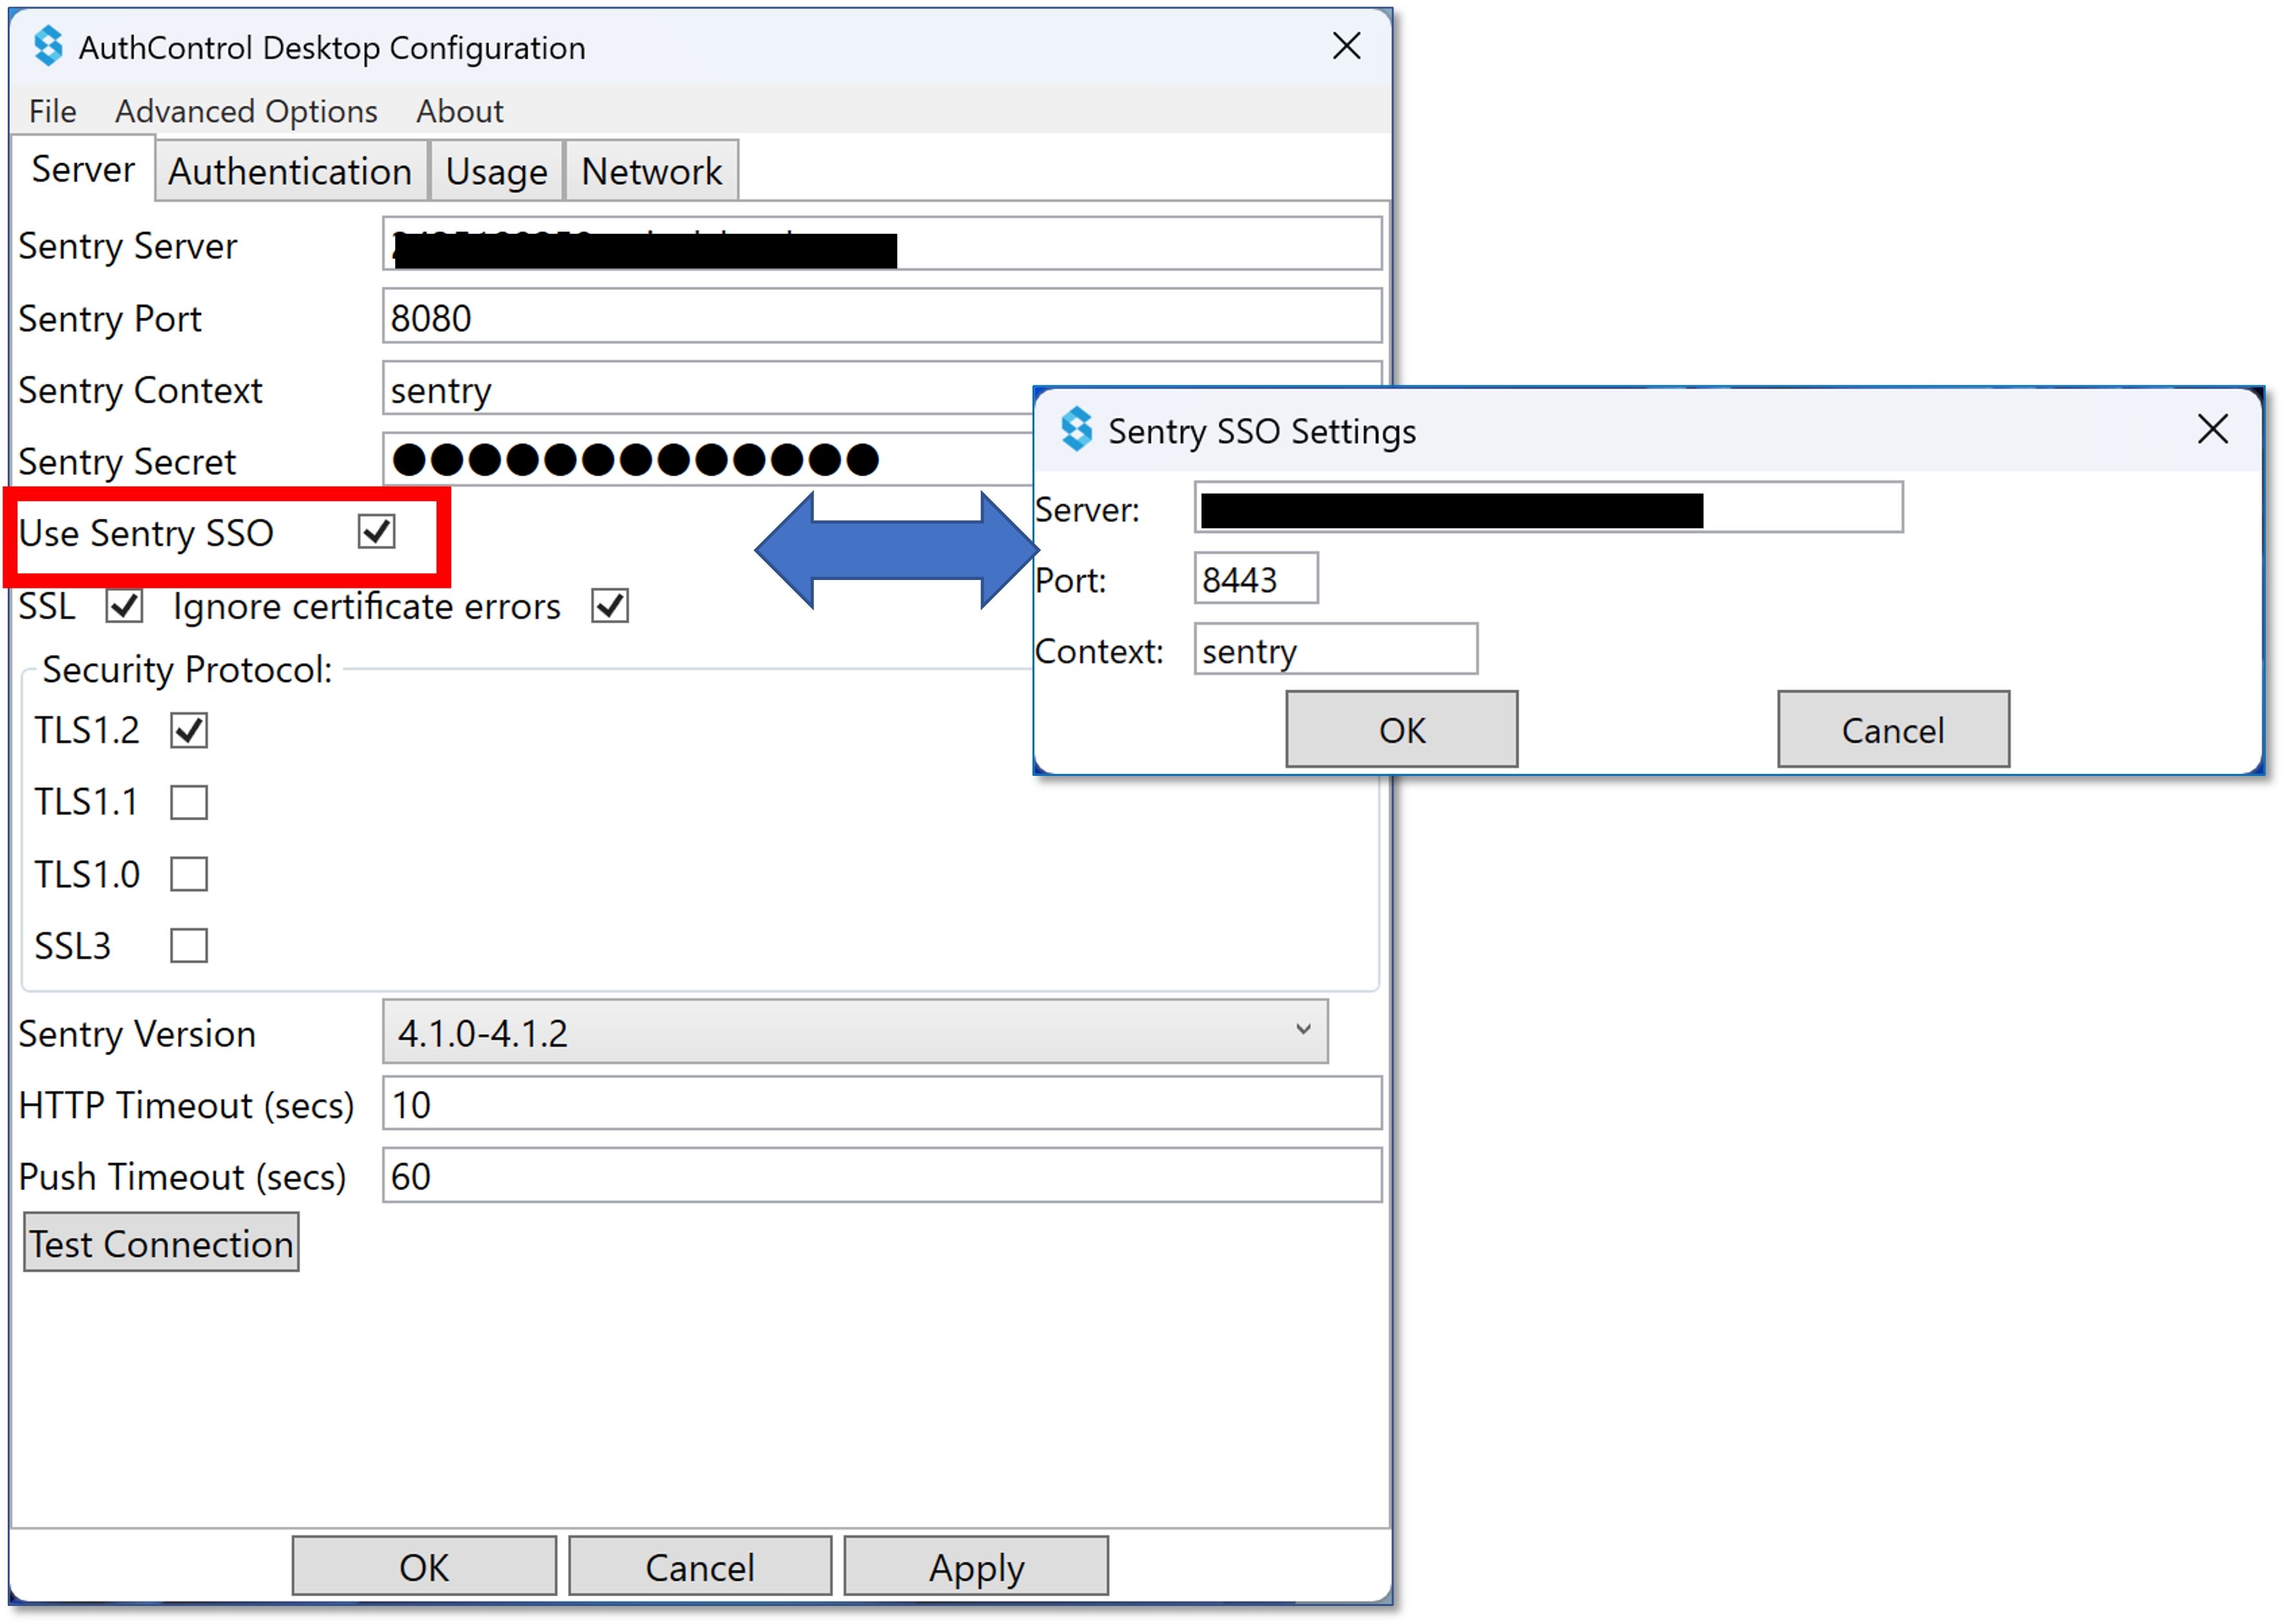
Task: Uncheck the SSL checkbox
Action: 125,606
